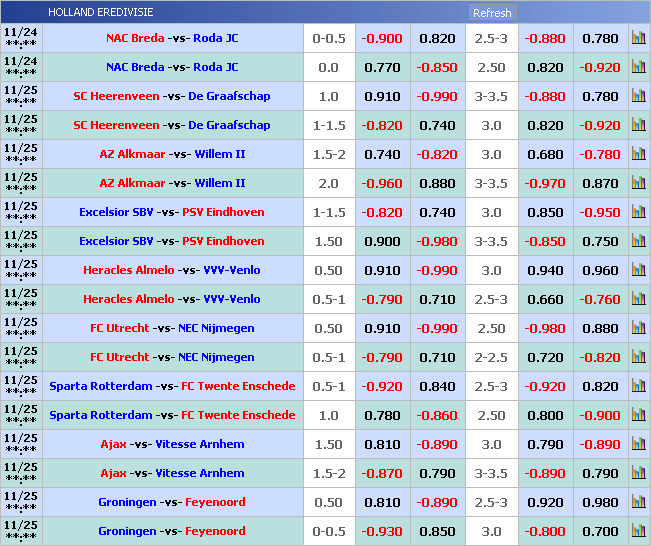651x546 pixels.
Task: Select odds -0.790 in Heracles Almelo 0.5-1 row
Action: 382,300
